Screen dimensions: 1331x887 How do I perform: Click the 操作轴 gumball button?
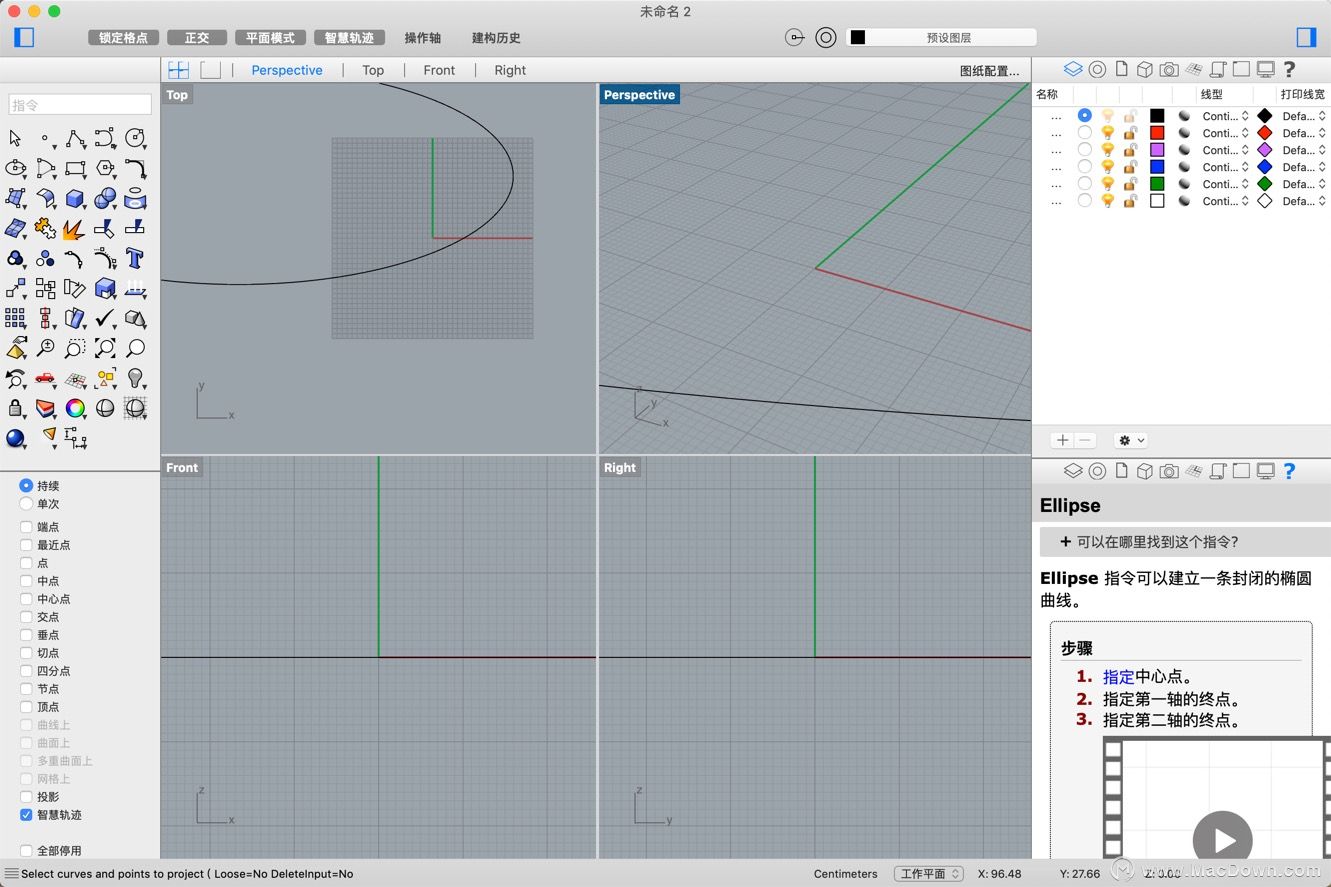(422, 38)
